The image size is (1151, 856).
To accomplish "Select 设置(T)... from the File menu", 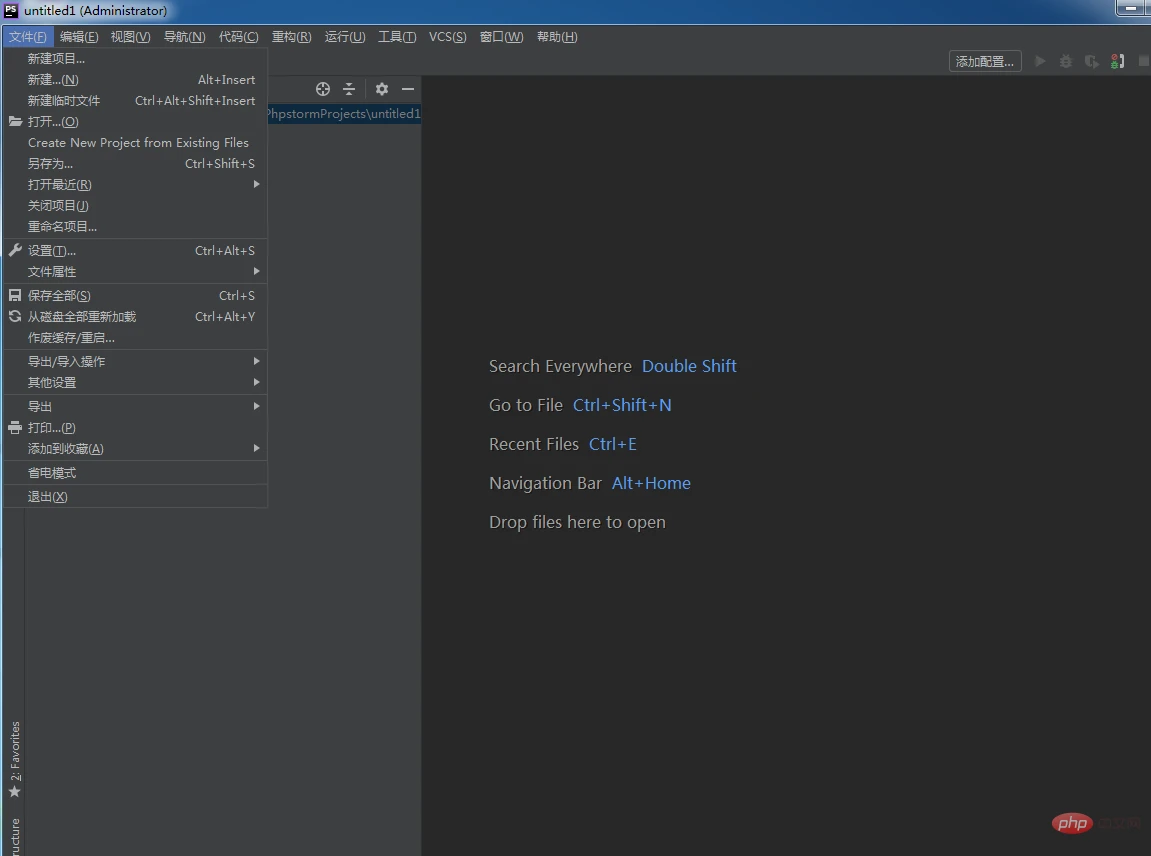I will click(x=52, y=251).
